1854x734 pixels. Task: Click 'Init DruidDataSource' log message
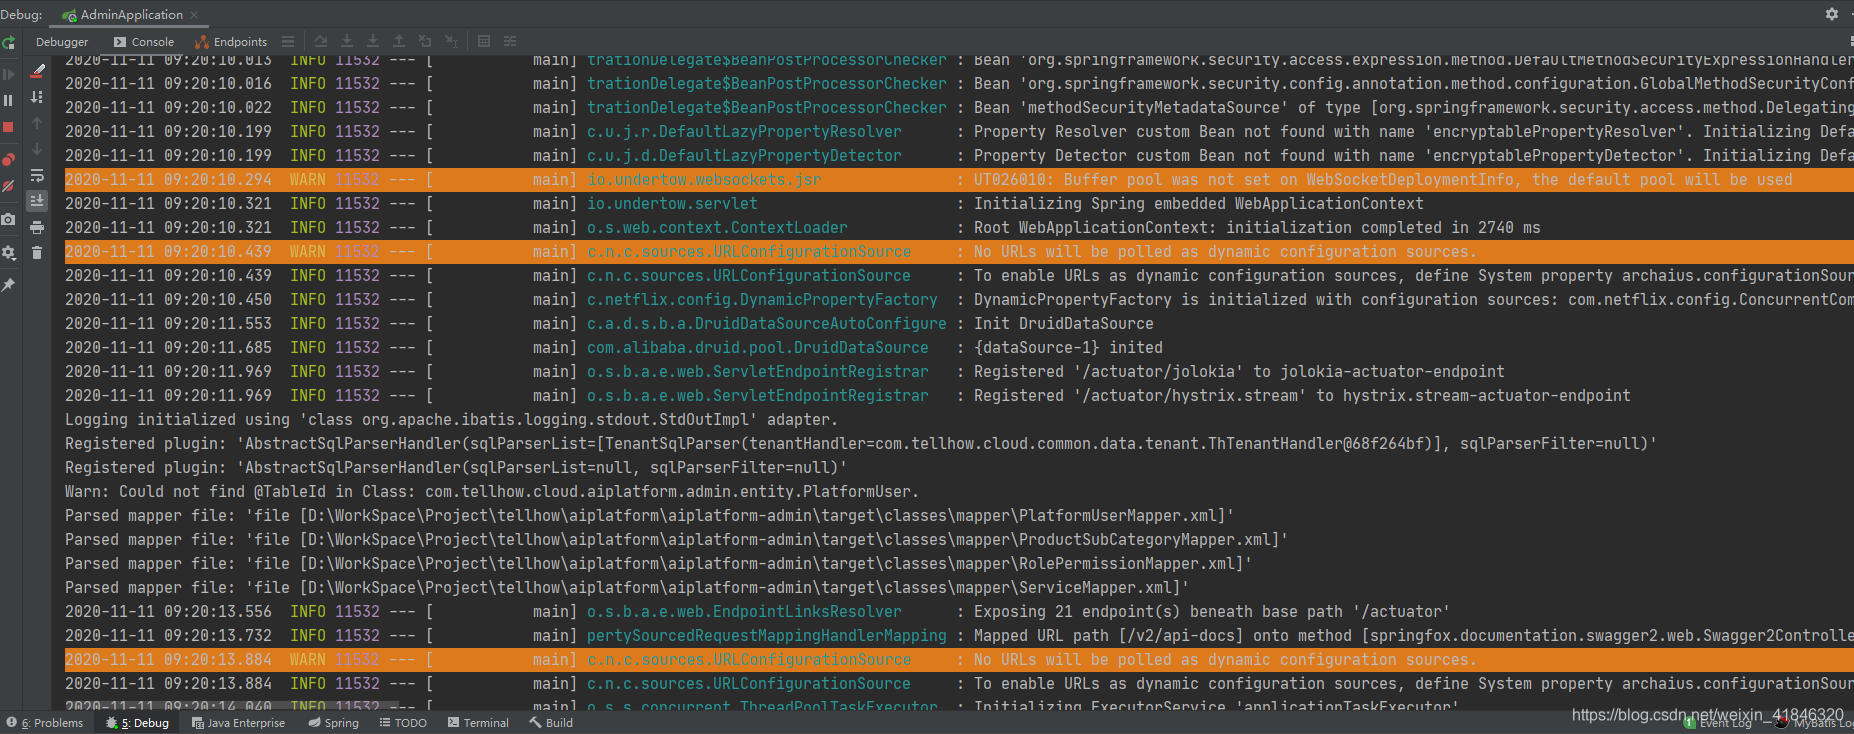point(1064,324)
